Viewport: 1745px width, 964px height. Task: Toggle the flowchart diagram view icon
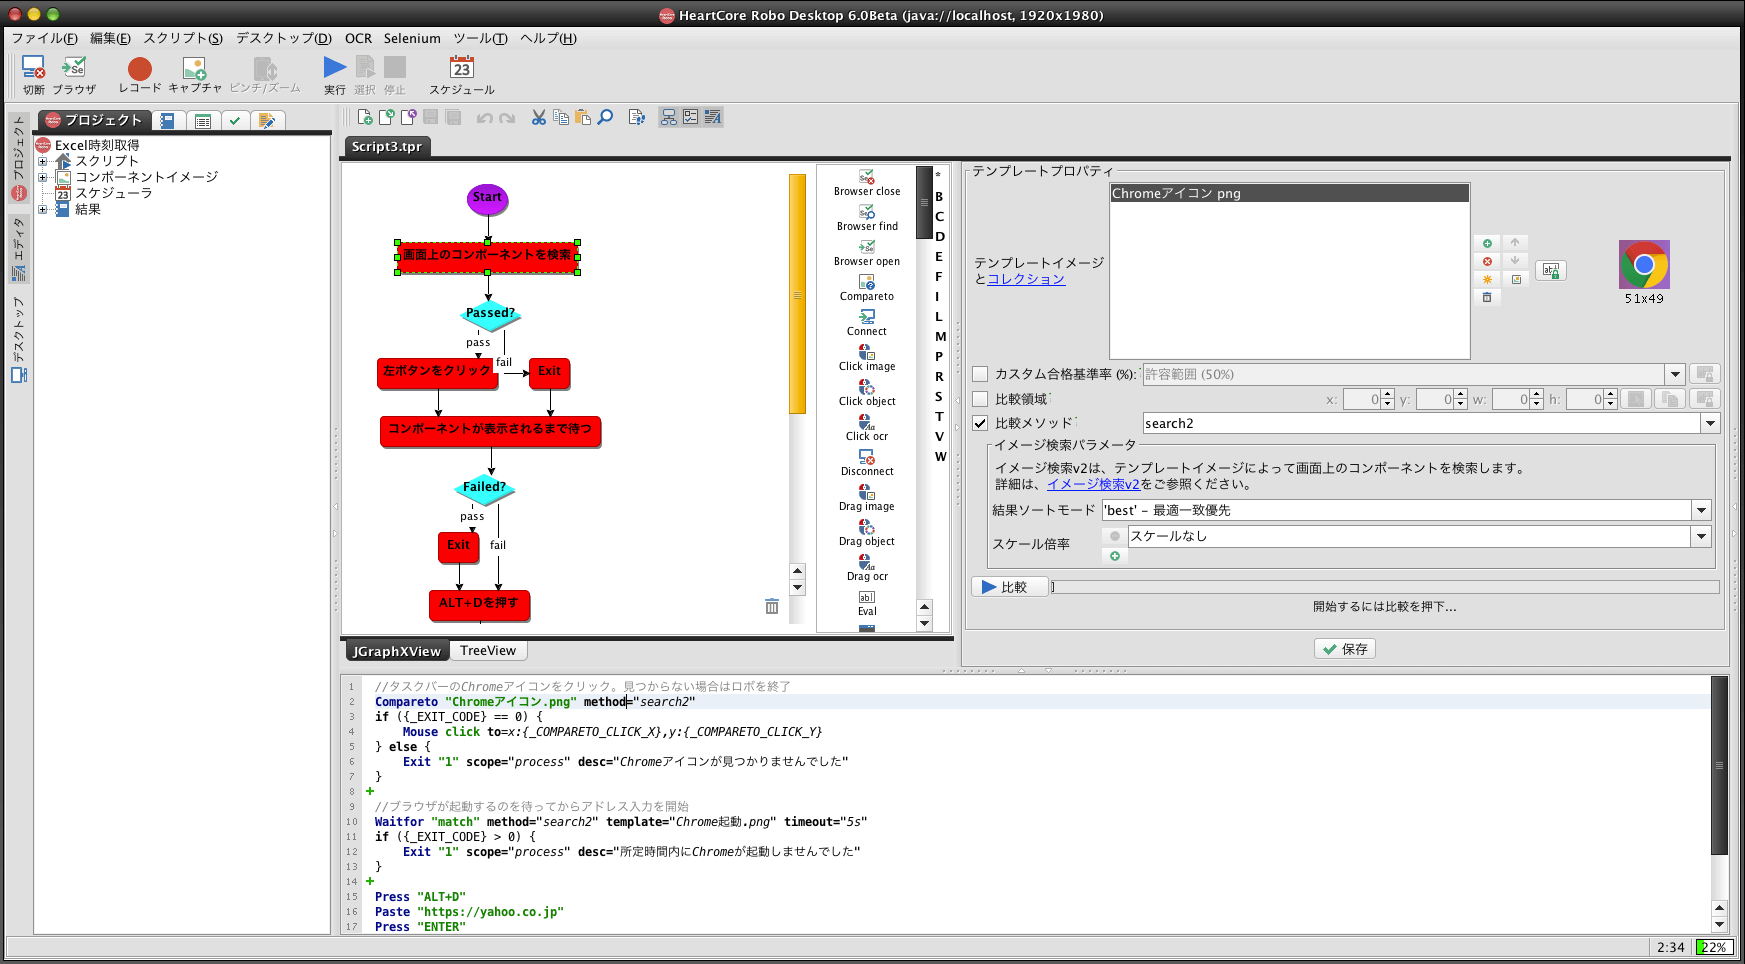pos(669,117)
